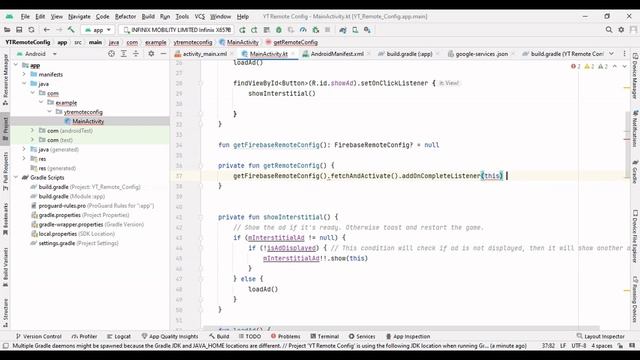Screen dimensions: 640x360
Task: Show hidden editor tabs dropdown arrow
Action: (x=611, y=54)
